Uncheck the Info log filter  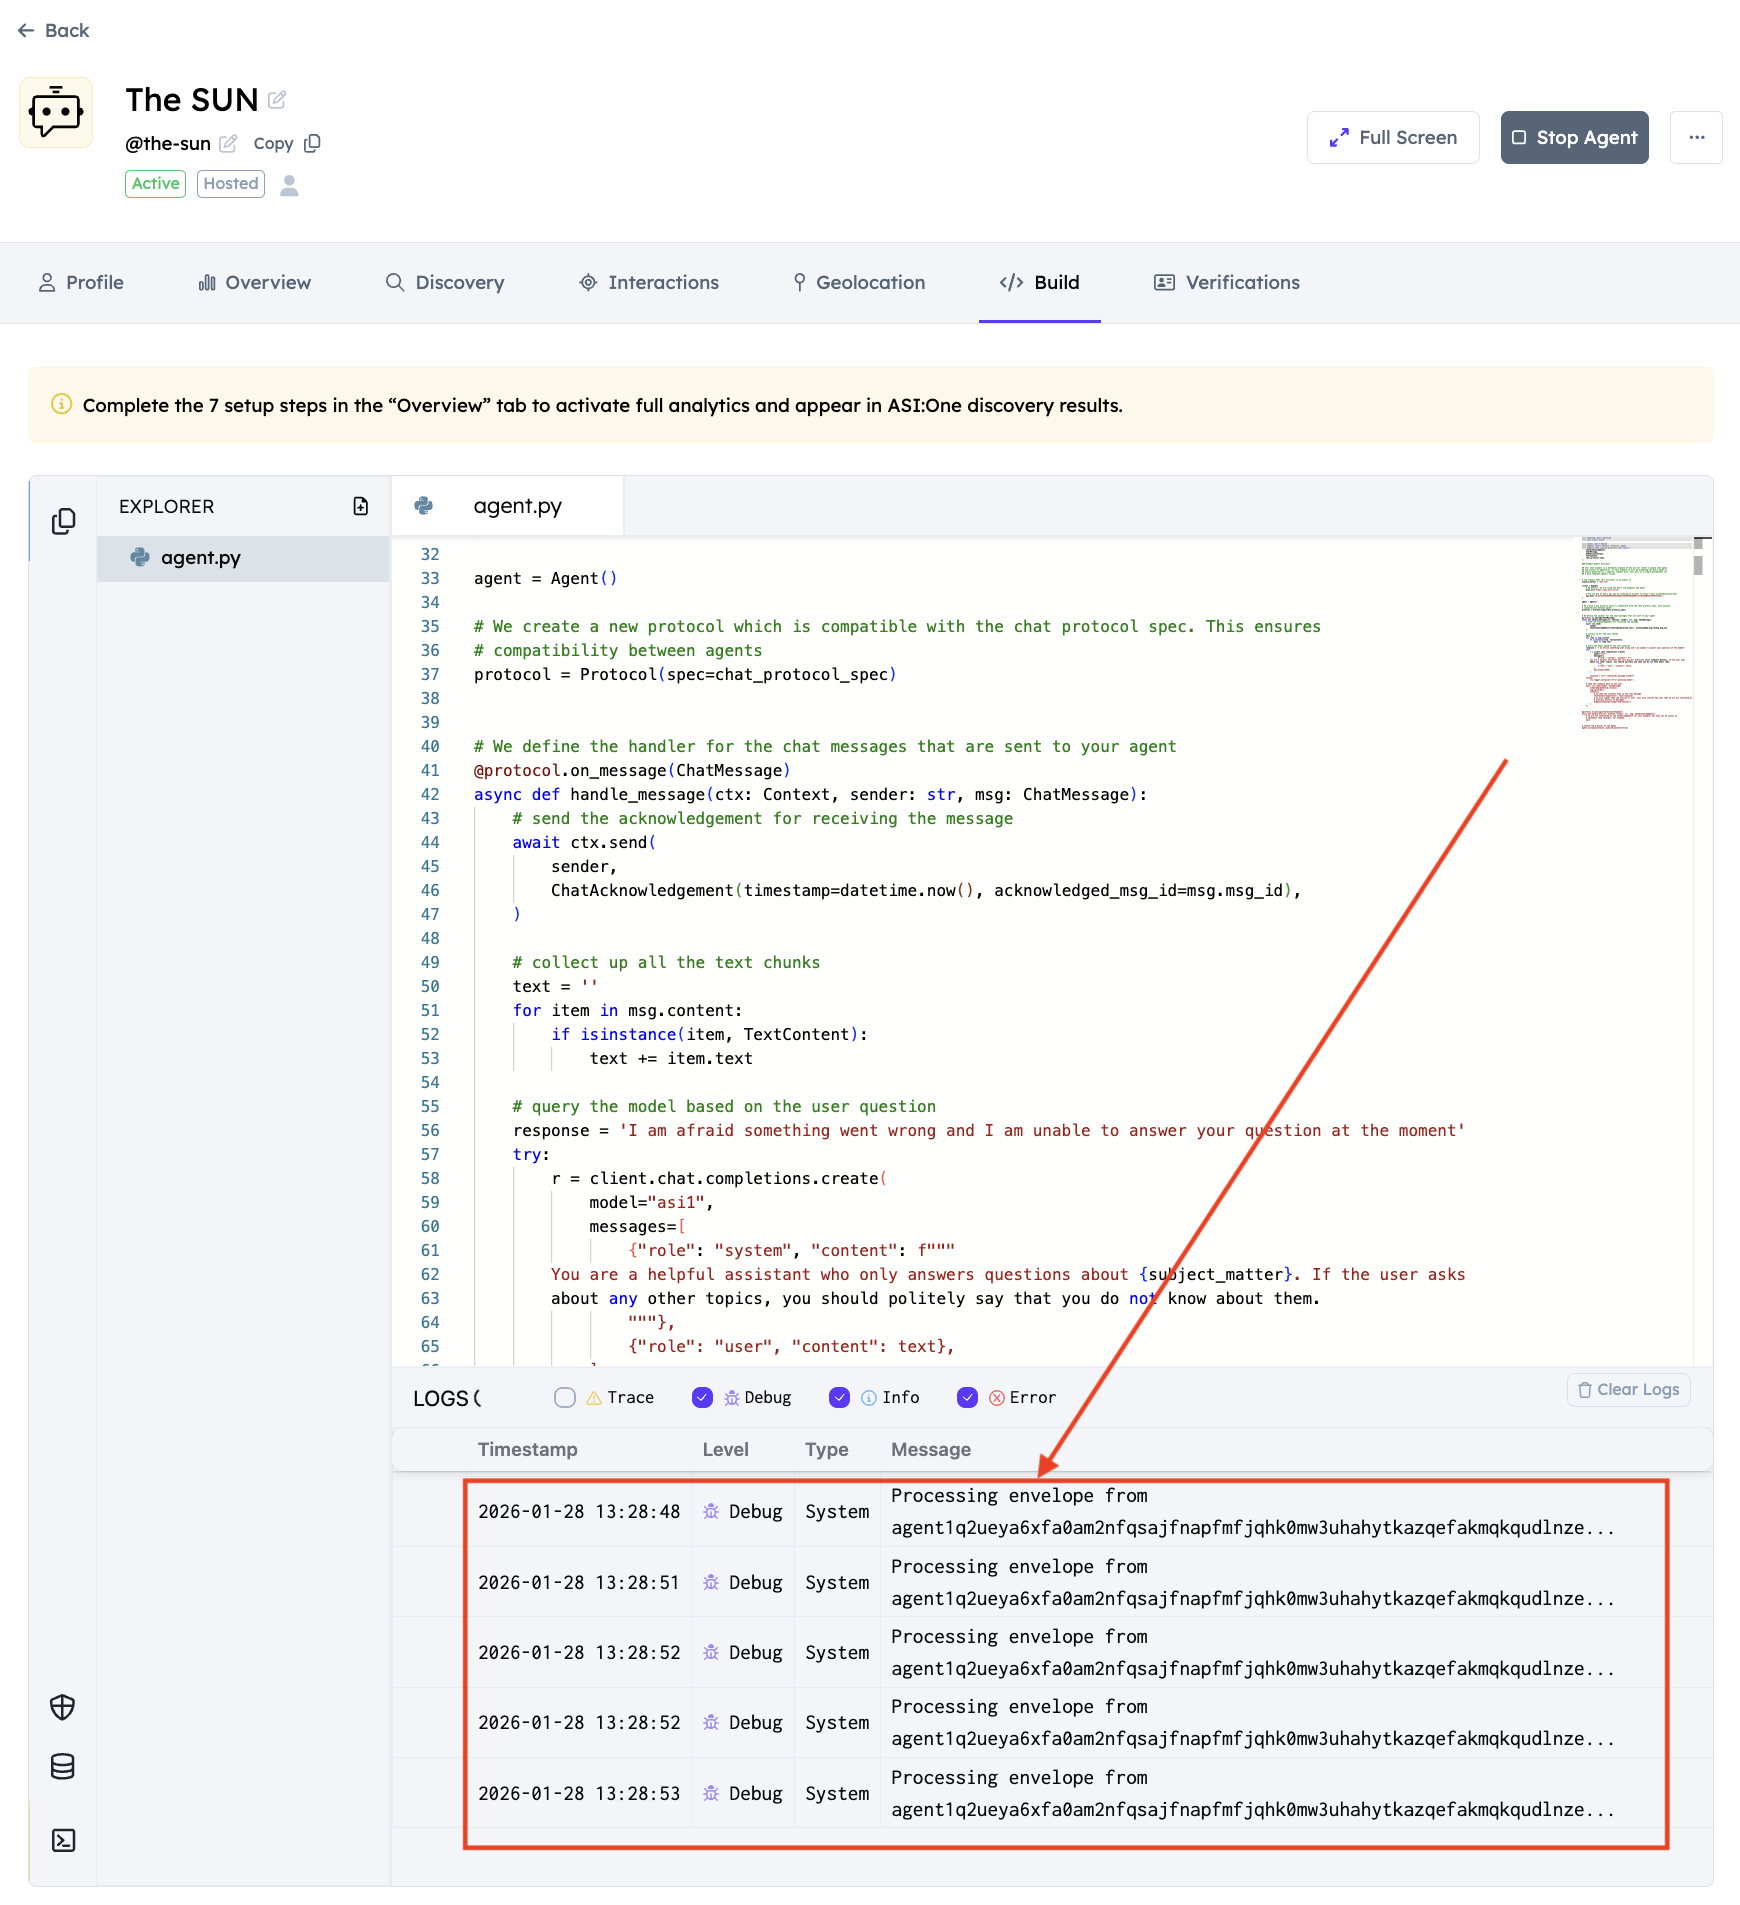coord(839,1397)
